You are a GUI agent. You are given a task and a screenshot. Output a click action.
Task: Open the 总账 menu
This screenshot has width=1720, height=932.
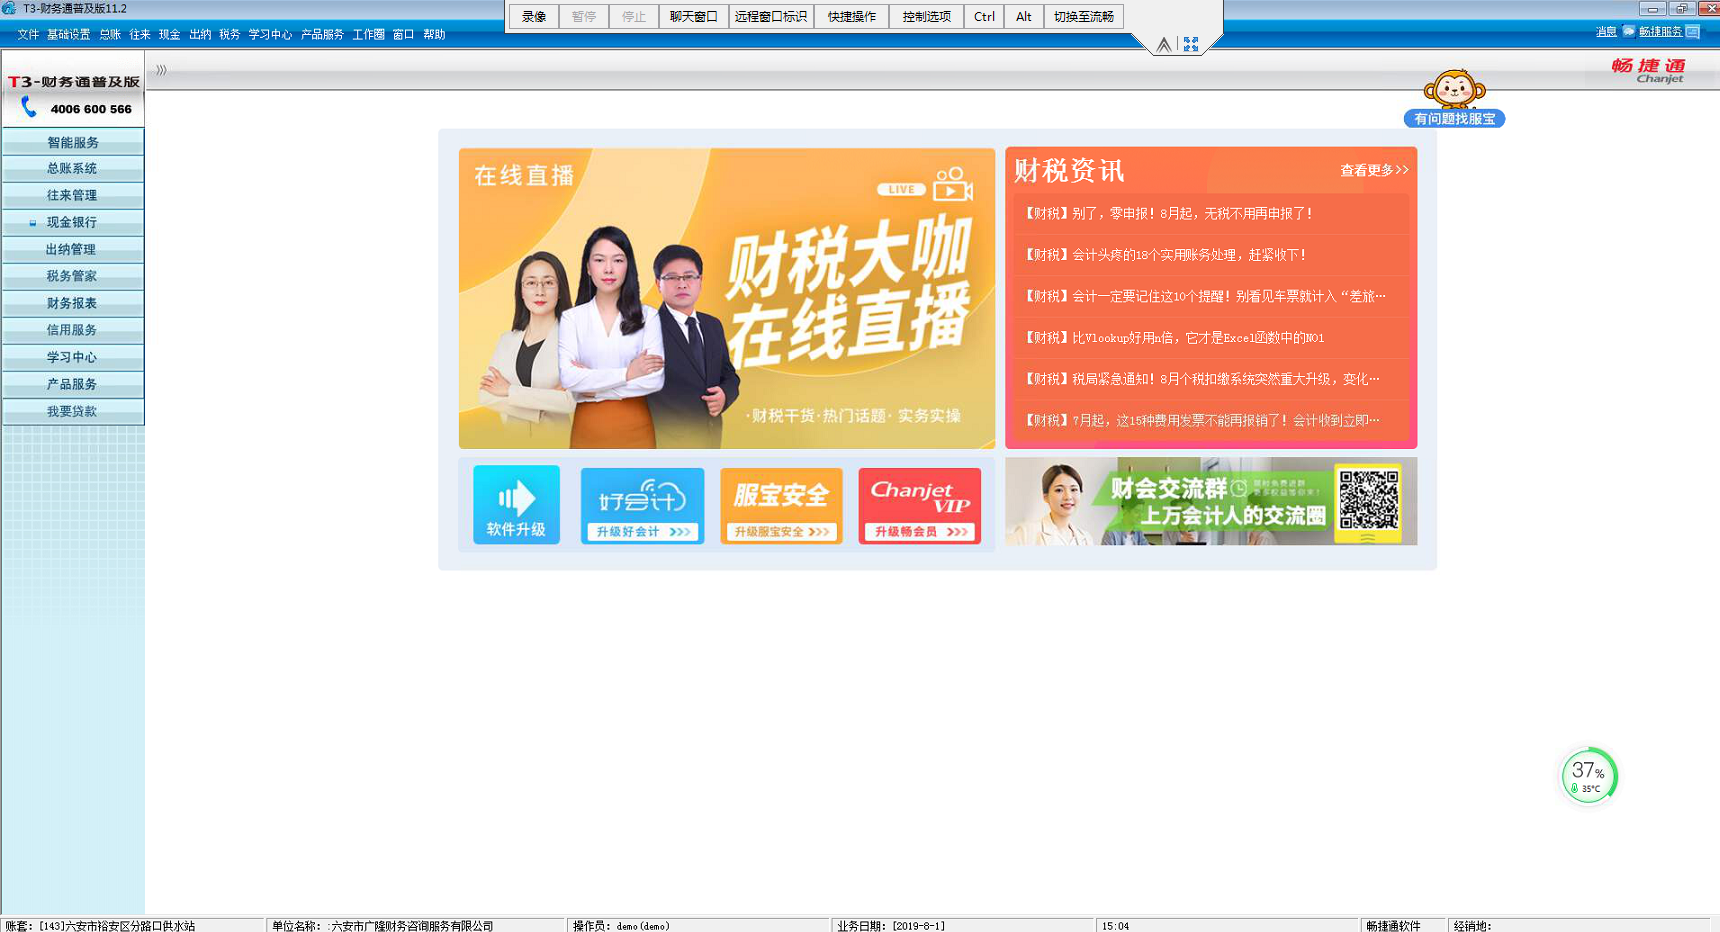point(110,34)
